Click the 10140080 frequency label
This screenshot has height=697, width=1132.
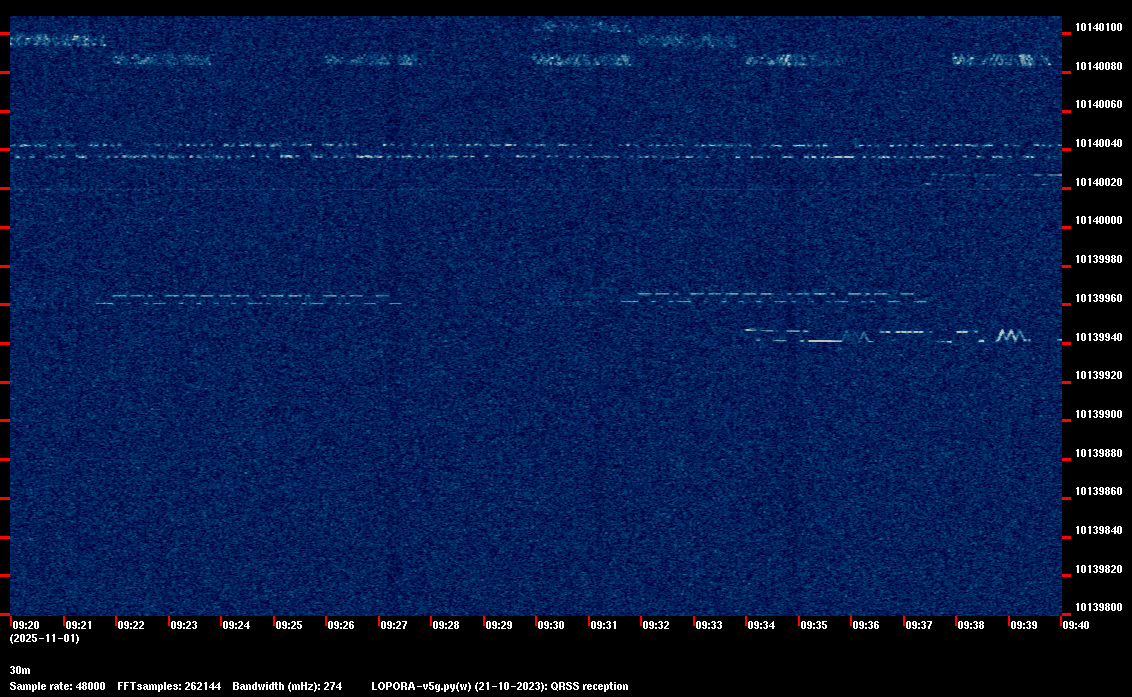click(1099, 66)
